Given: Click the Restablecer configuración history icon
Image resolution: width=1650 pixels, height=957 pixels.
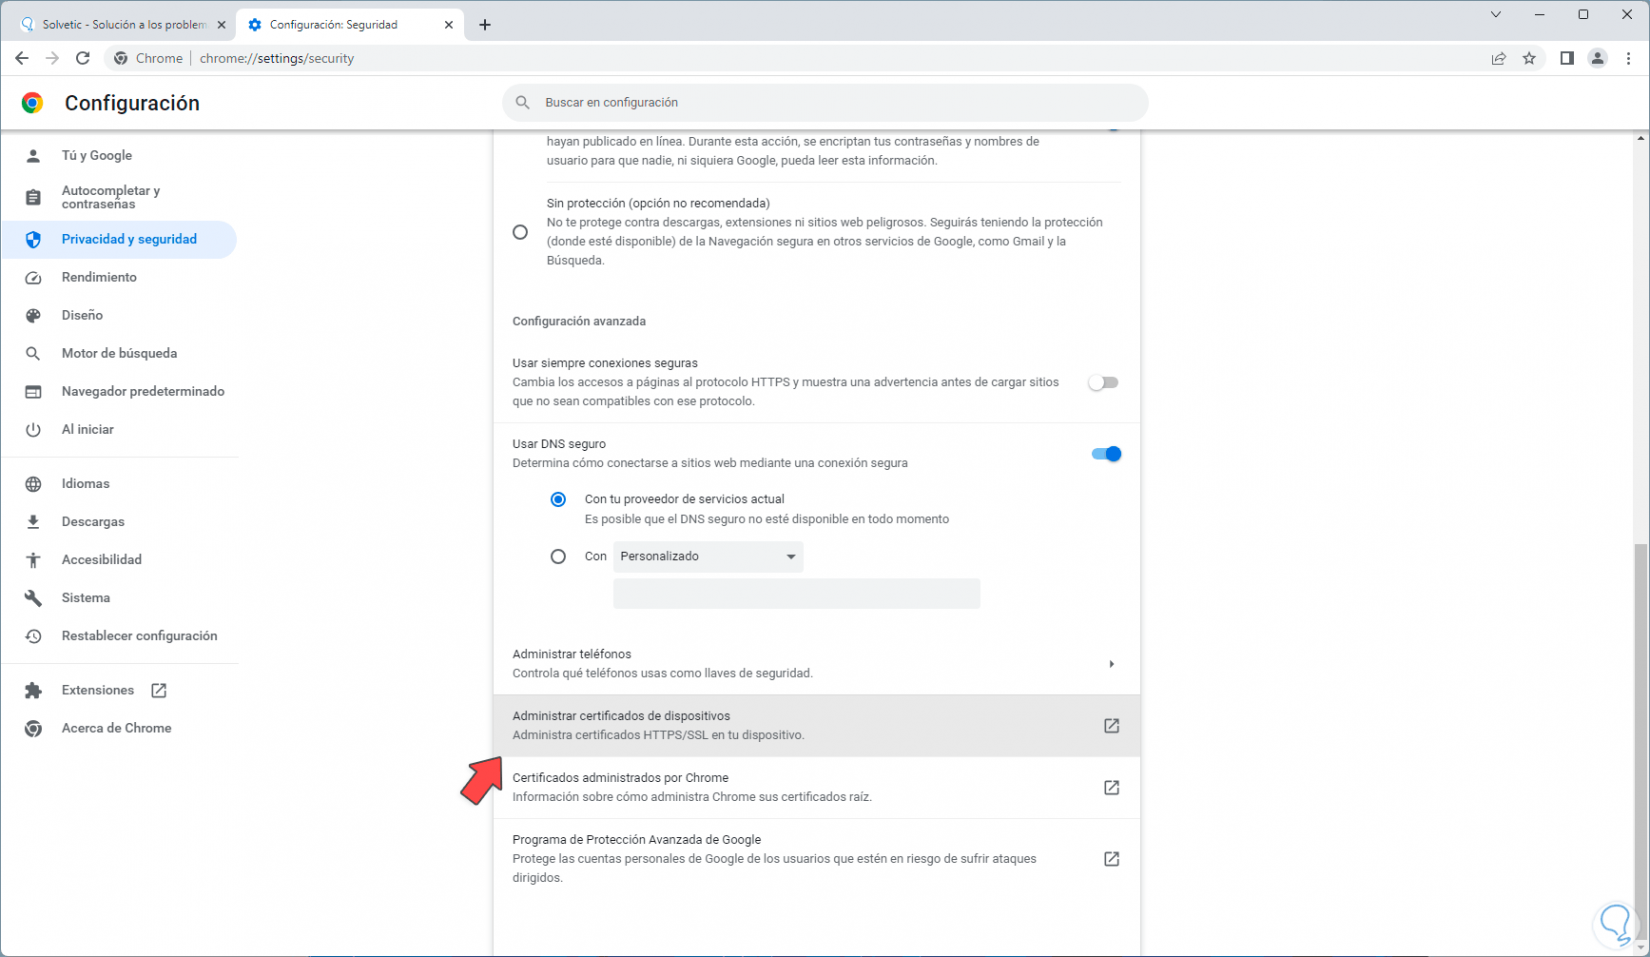Looking at the screenshot, I should click(33, 636).
